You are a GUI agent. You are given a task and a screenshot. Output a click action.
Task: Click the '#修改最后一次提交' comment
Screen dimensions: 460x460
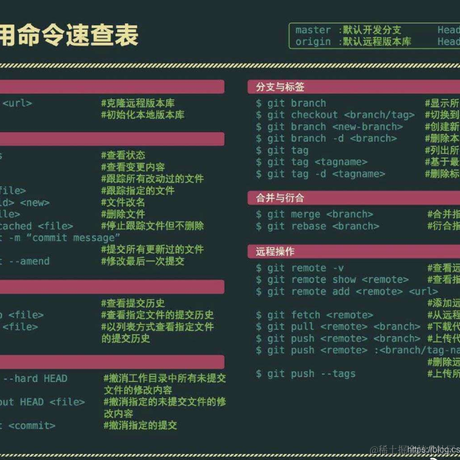coord(143,261)
